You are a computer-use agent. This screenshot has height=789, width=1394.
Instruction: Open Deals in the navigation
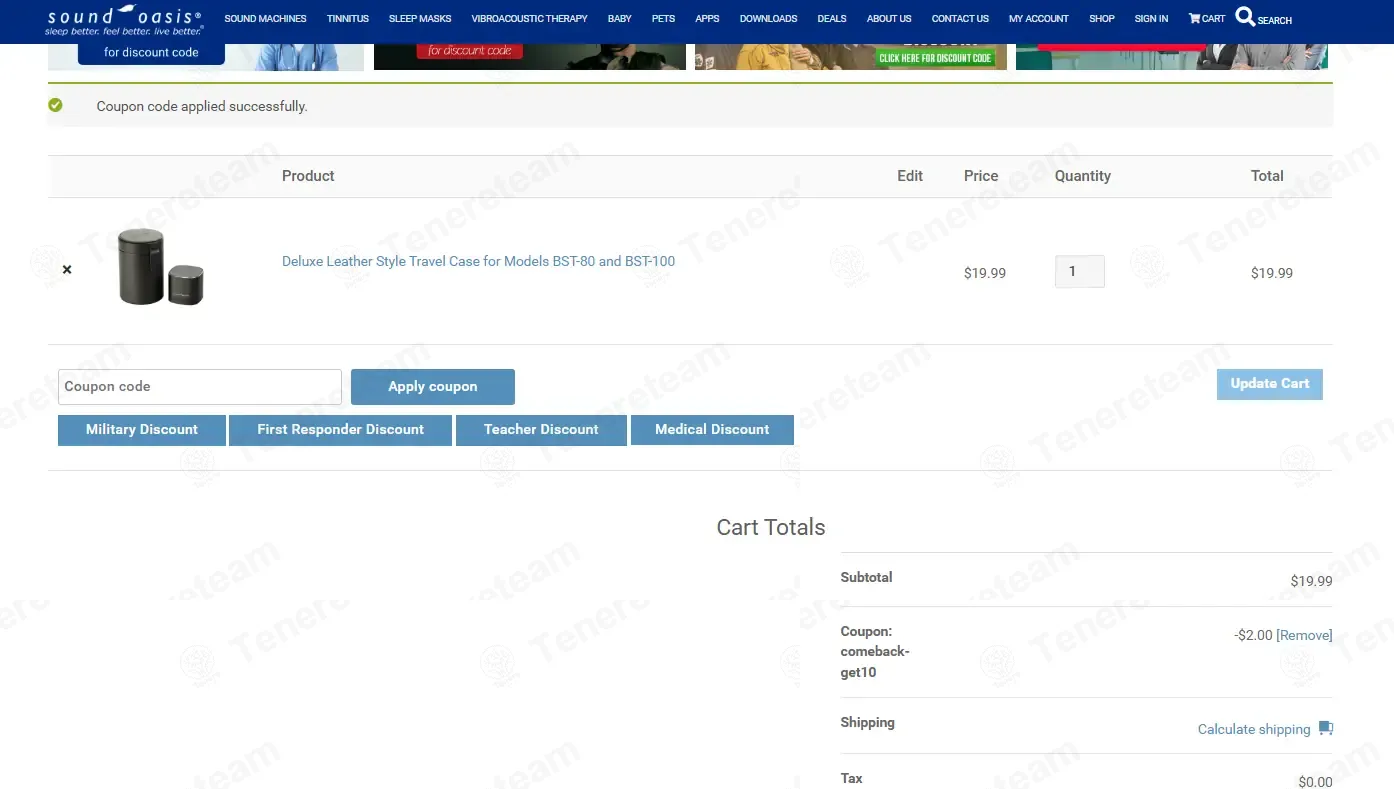coord(832,18)
